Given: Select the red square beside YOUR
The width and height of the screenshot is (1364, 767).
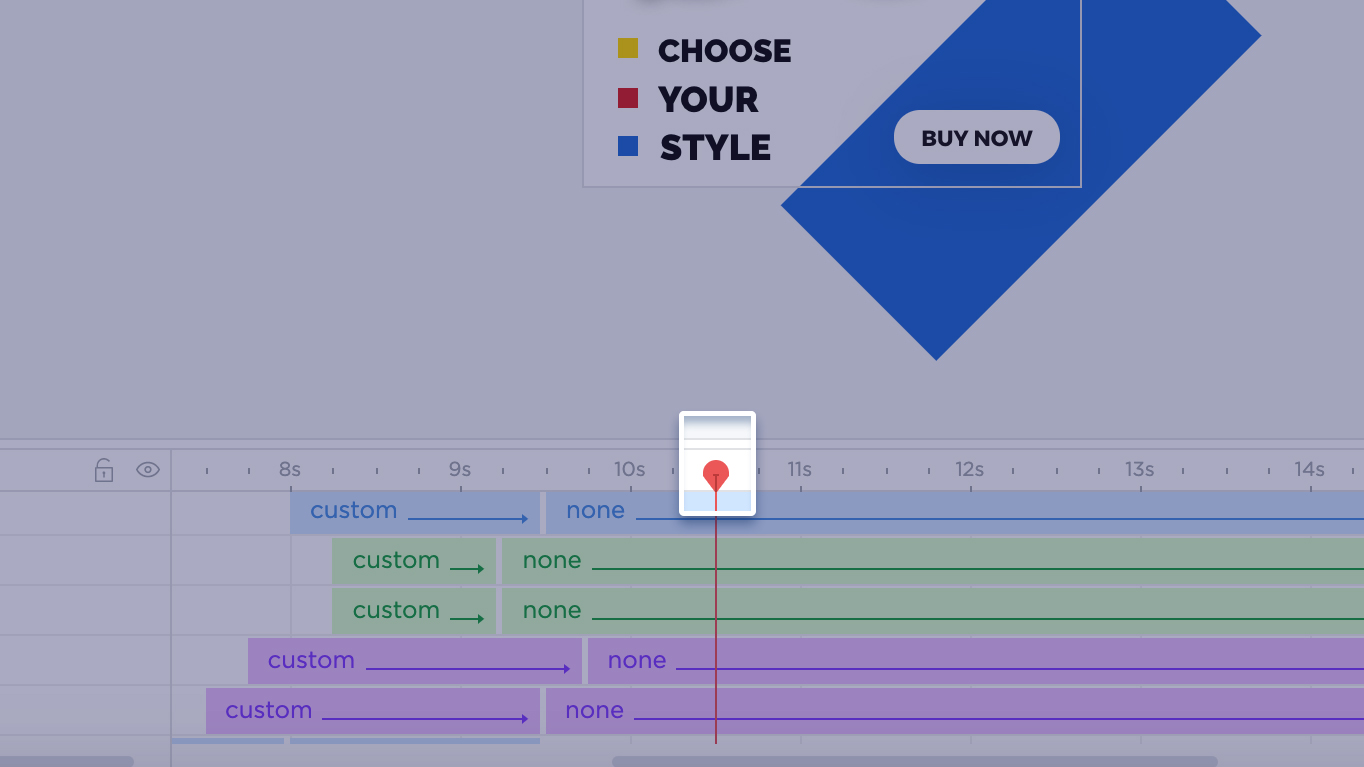Looking at the screenshot, I should pos(628,98).
